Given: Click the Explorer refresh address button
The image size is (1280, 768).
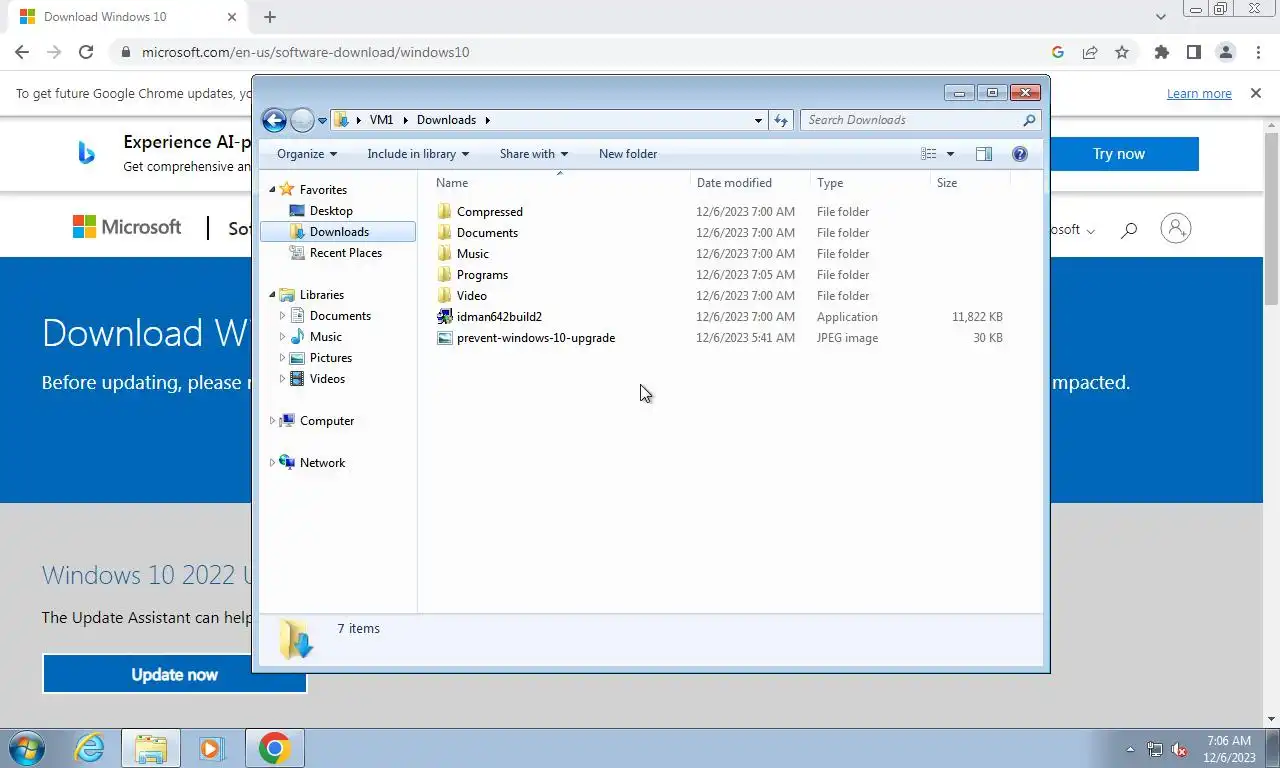Looking at the screenshot, I should point(782,120).
